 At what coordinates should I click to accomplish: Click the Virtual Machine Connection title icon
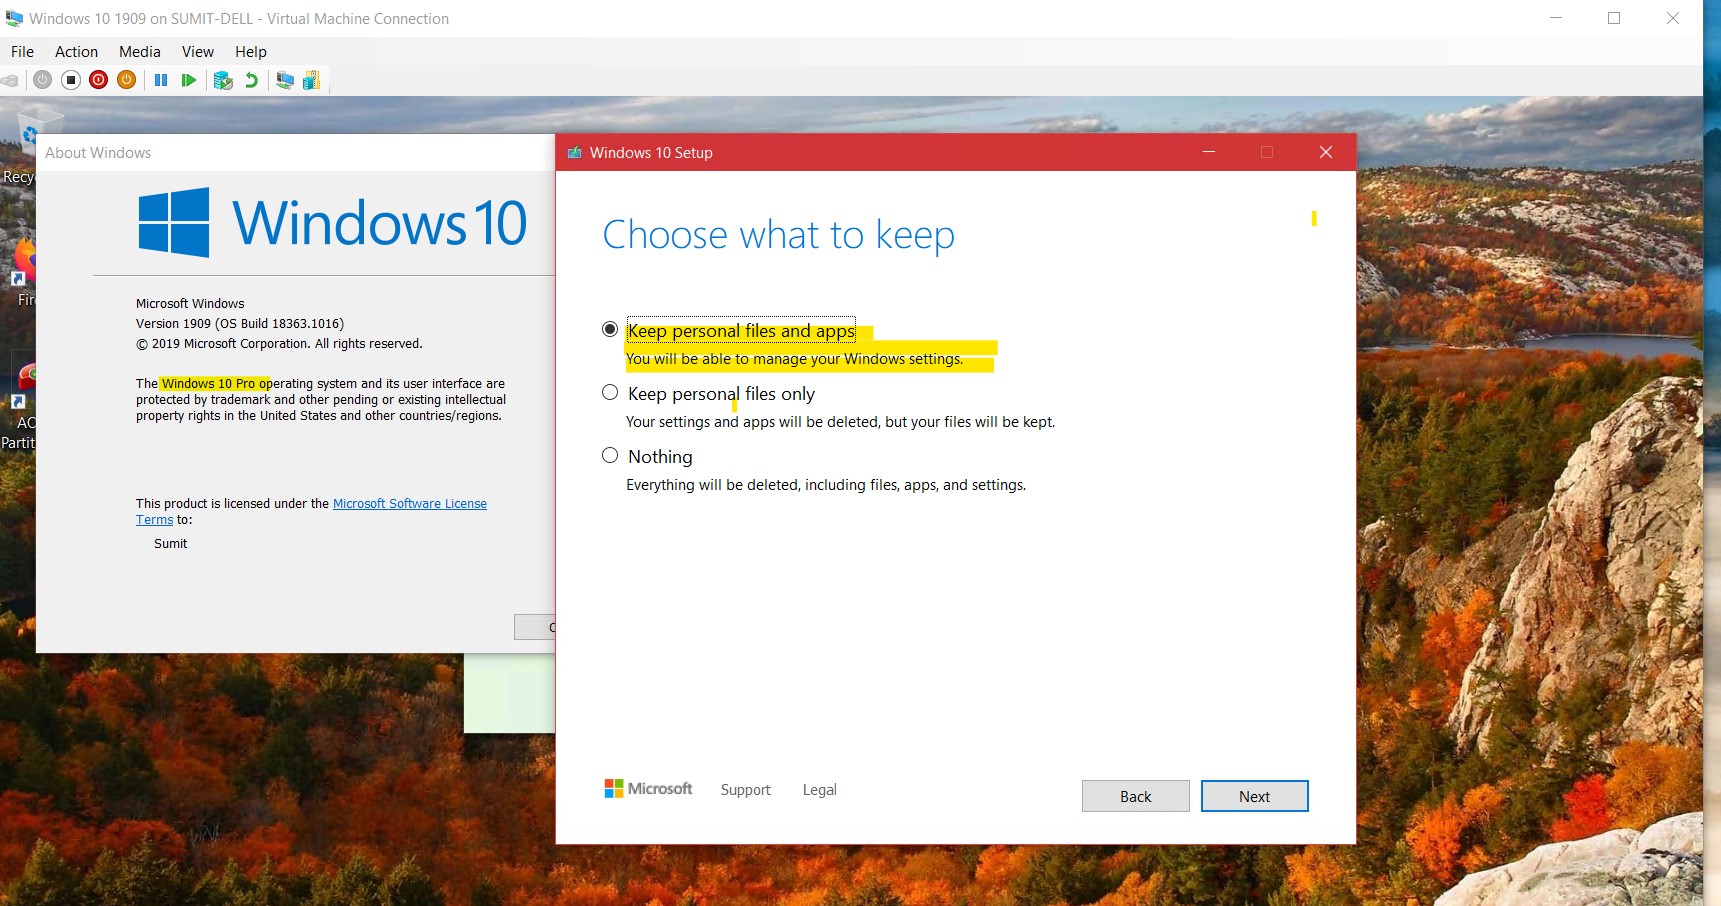coord(14,18)
